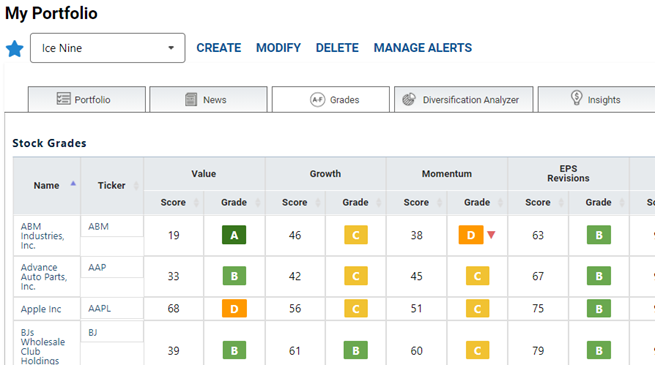Click the A-F Grades circle icon

317,99
